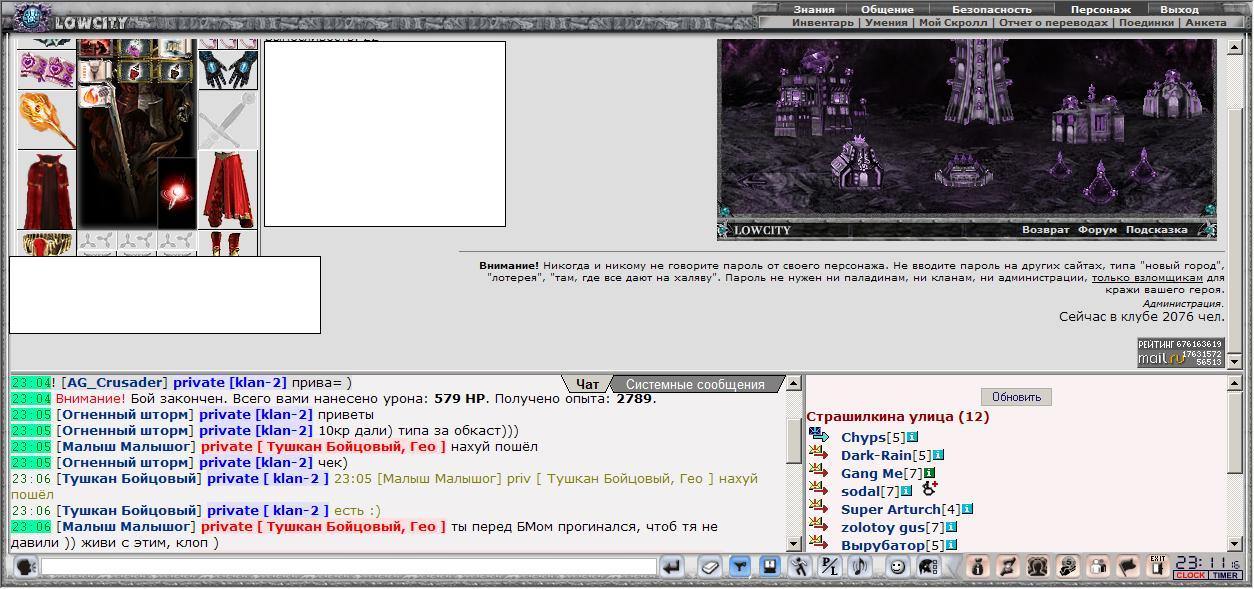Viewport: 1254px width, 589px height.
Task: Click the empty sword weapon slot
Action: [228, 120]
